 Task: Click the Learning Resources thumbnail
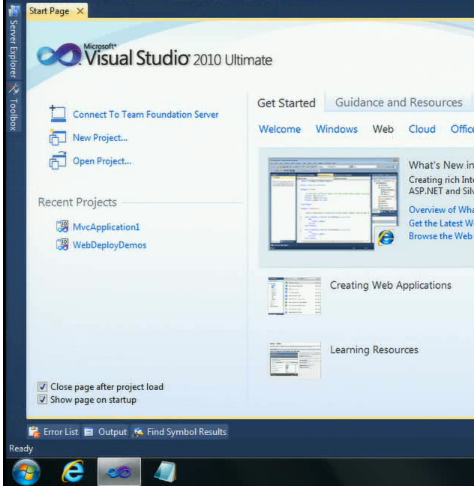(295, 360)
